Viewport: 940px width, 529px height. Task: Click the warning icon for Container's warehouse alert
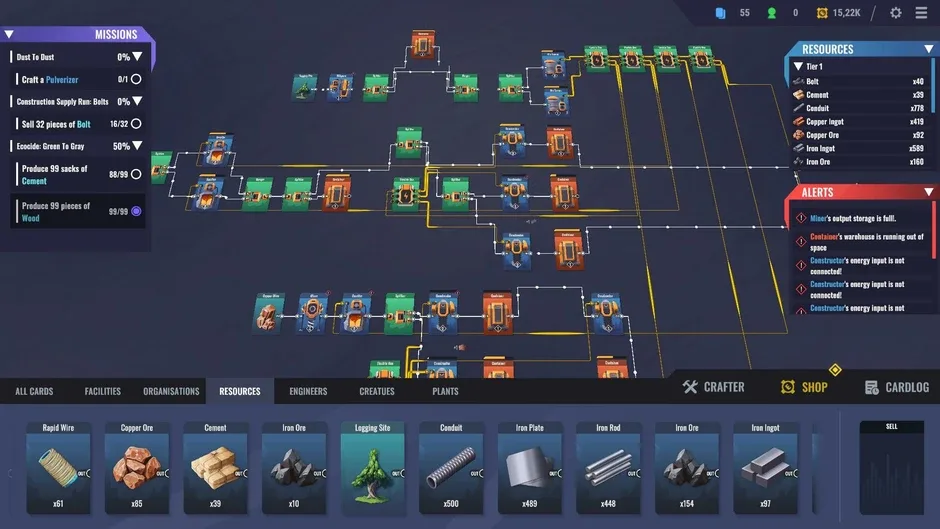801,242
